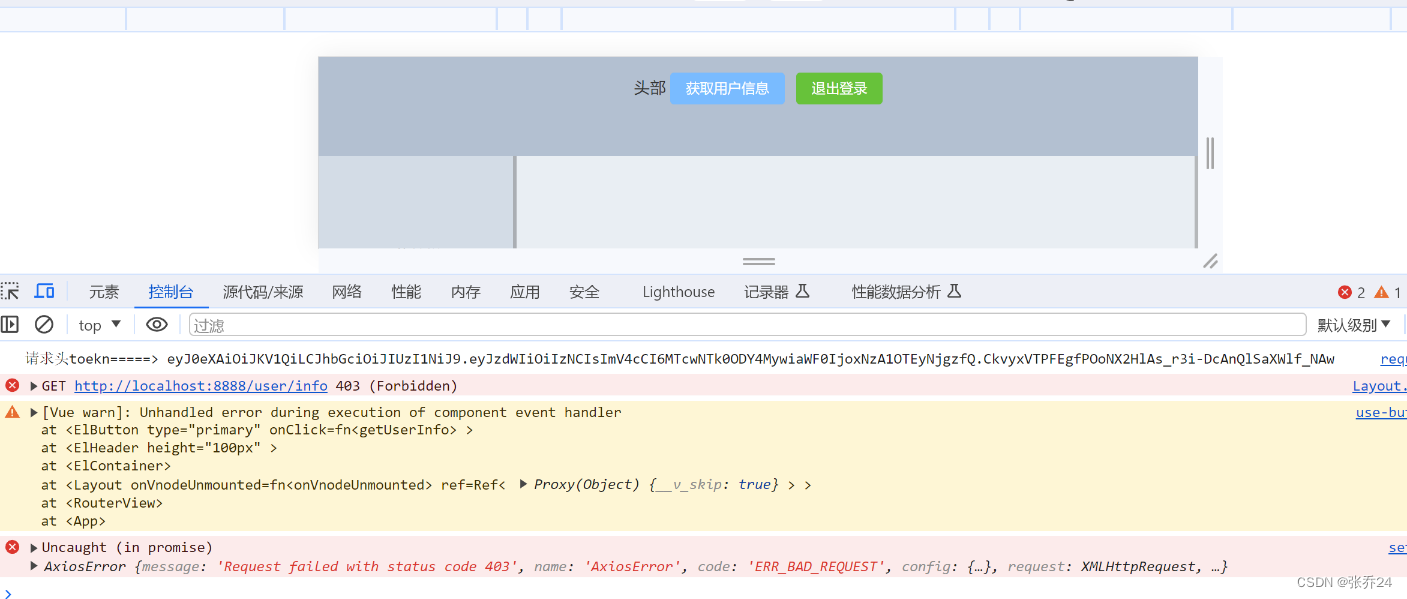This screenshot has height=599, width=1407.
Task: Expand the AxiosError object details
Action: tap(33, 566)
